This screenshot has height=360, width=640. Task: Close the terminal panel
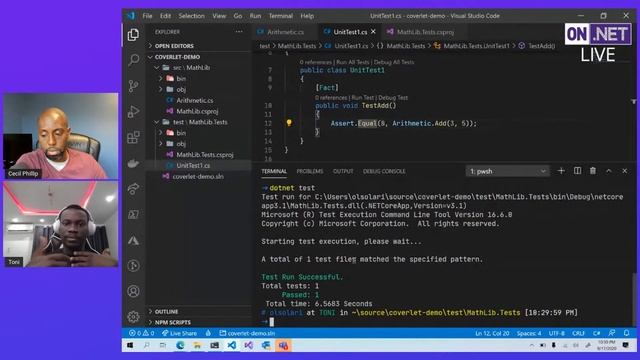(624, 171)
